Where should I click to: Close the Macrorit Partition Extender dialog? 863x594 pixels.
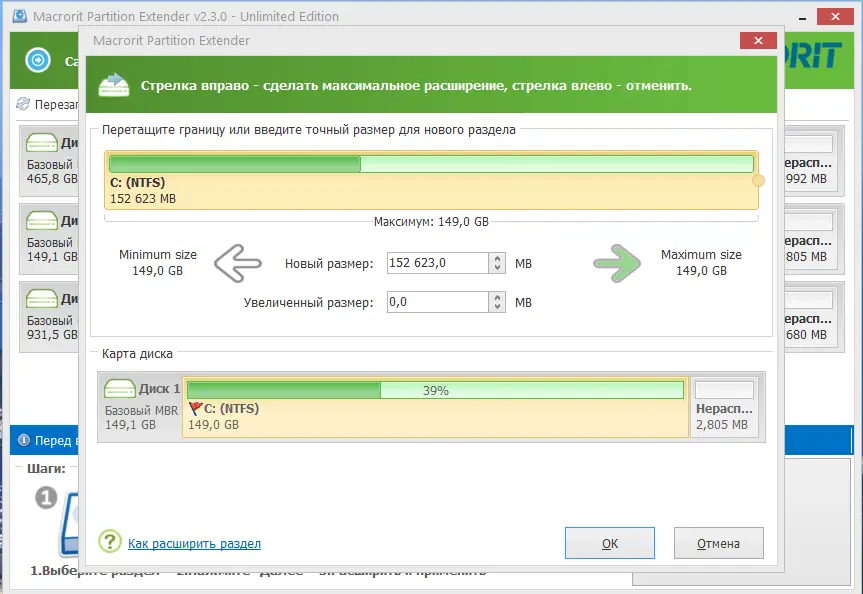[758, 40]
